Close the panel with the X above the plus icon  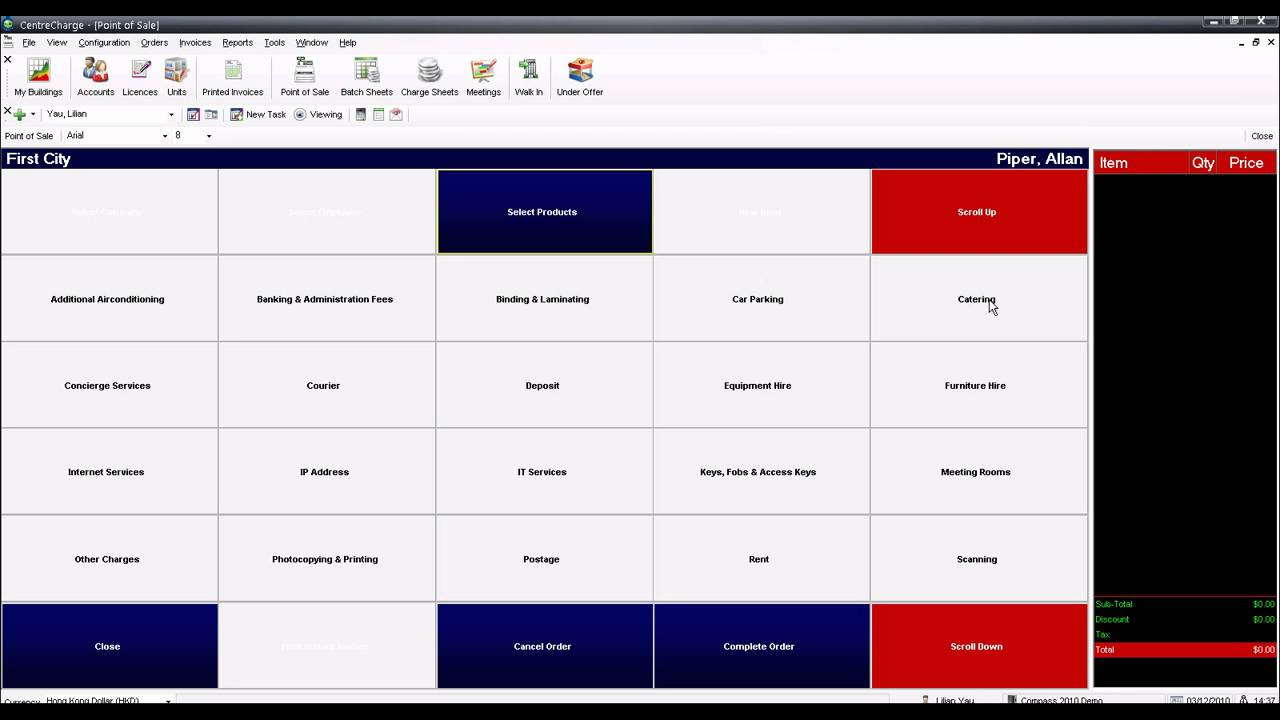(7, 60)
